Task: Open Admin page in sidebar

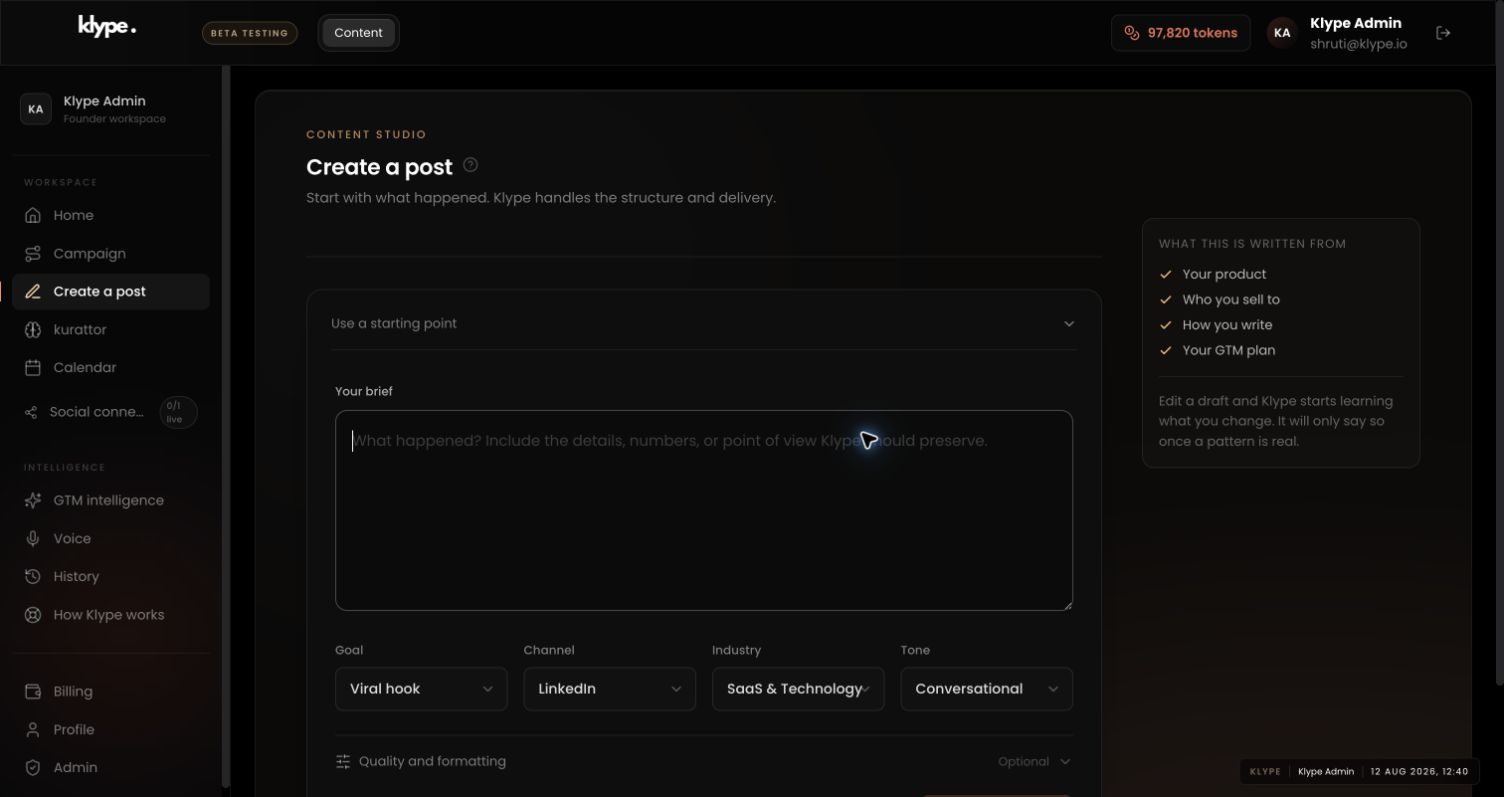Action: (111, 767)
